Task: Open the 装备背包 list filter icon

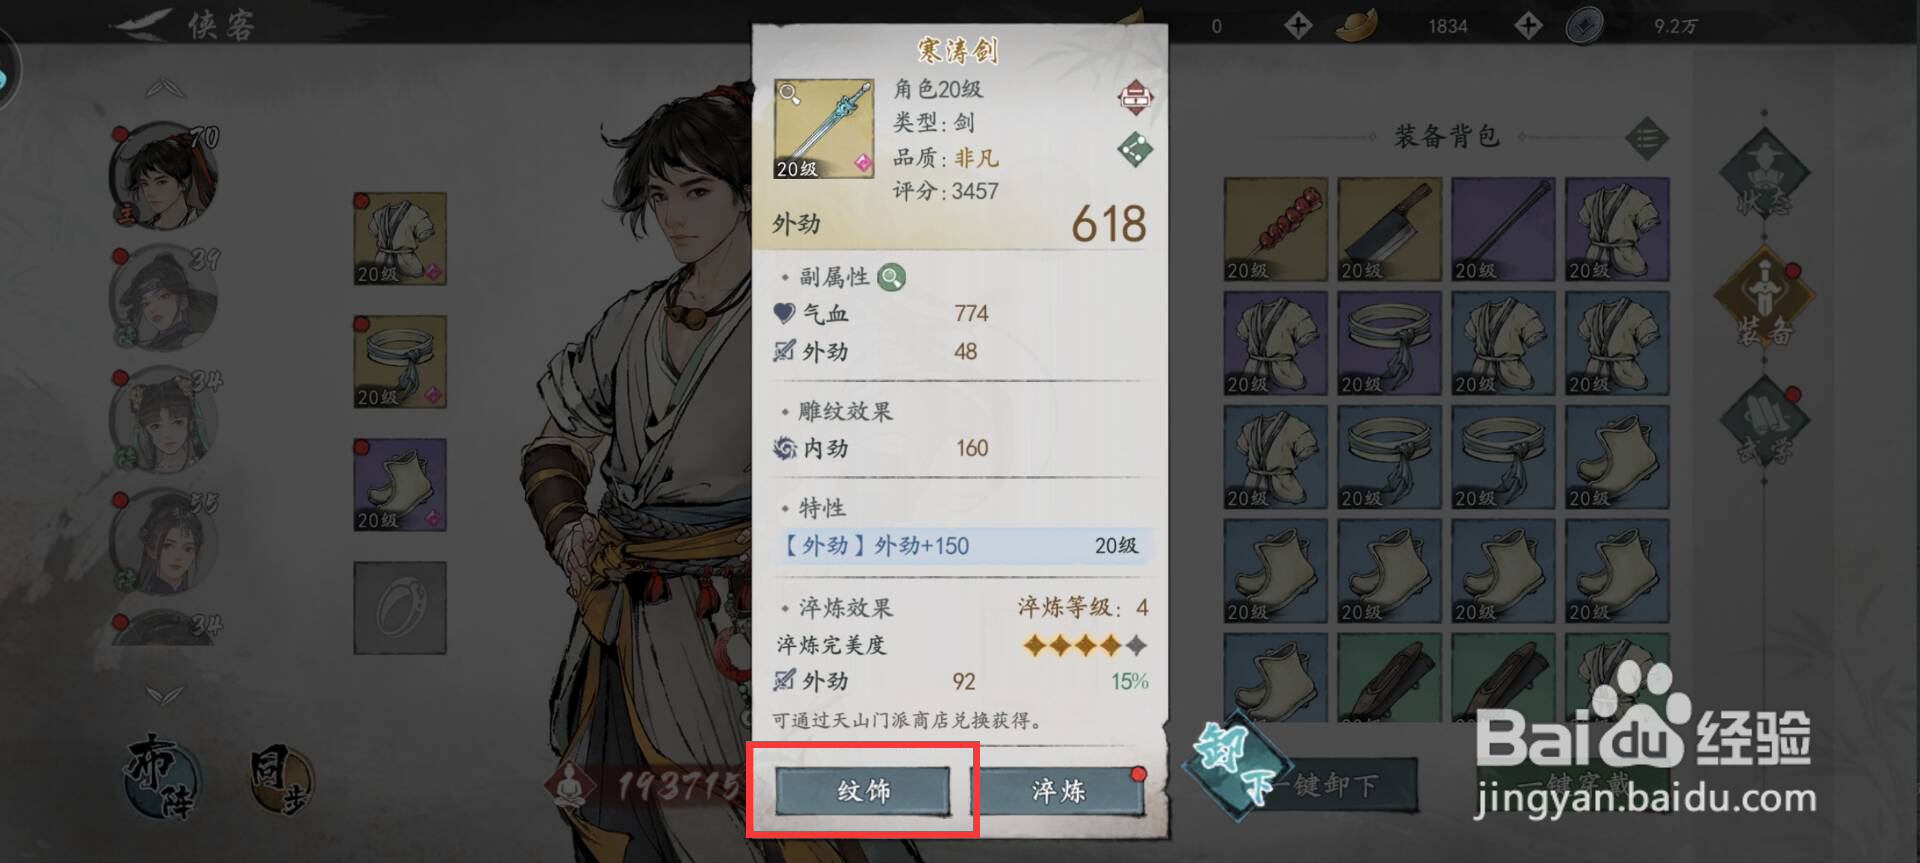Action: point(1647,138)
